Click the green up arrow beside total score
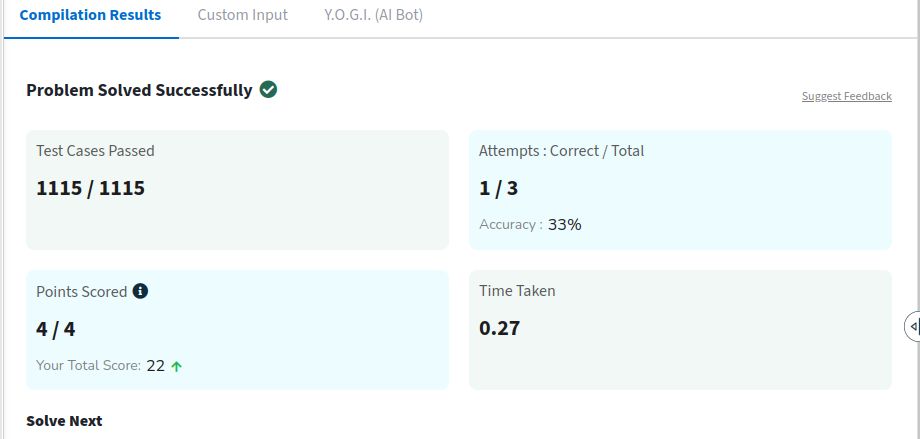The height and width of the screenshot is (439, 920). pyautogui.click(x=177, y=366)
